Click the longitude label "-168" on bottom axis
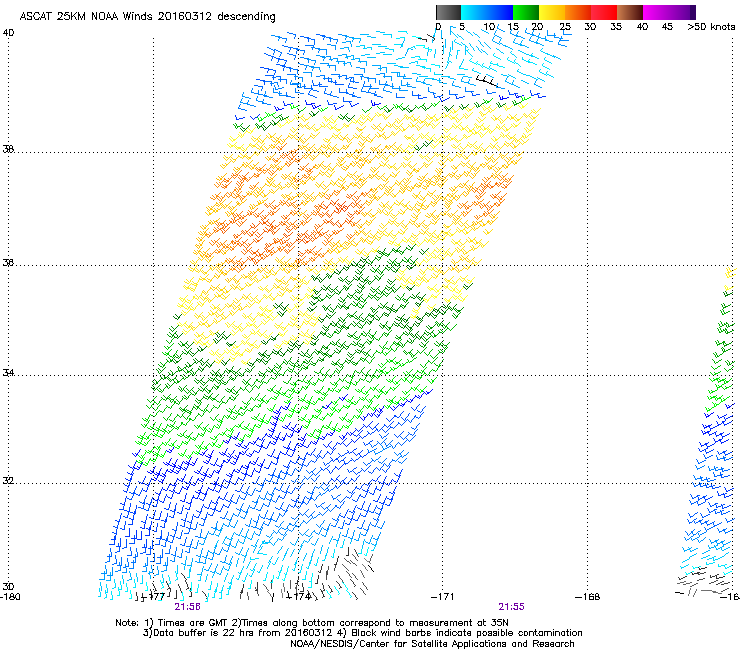 (x=588, y=597)
